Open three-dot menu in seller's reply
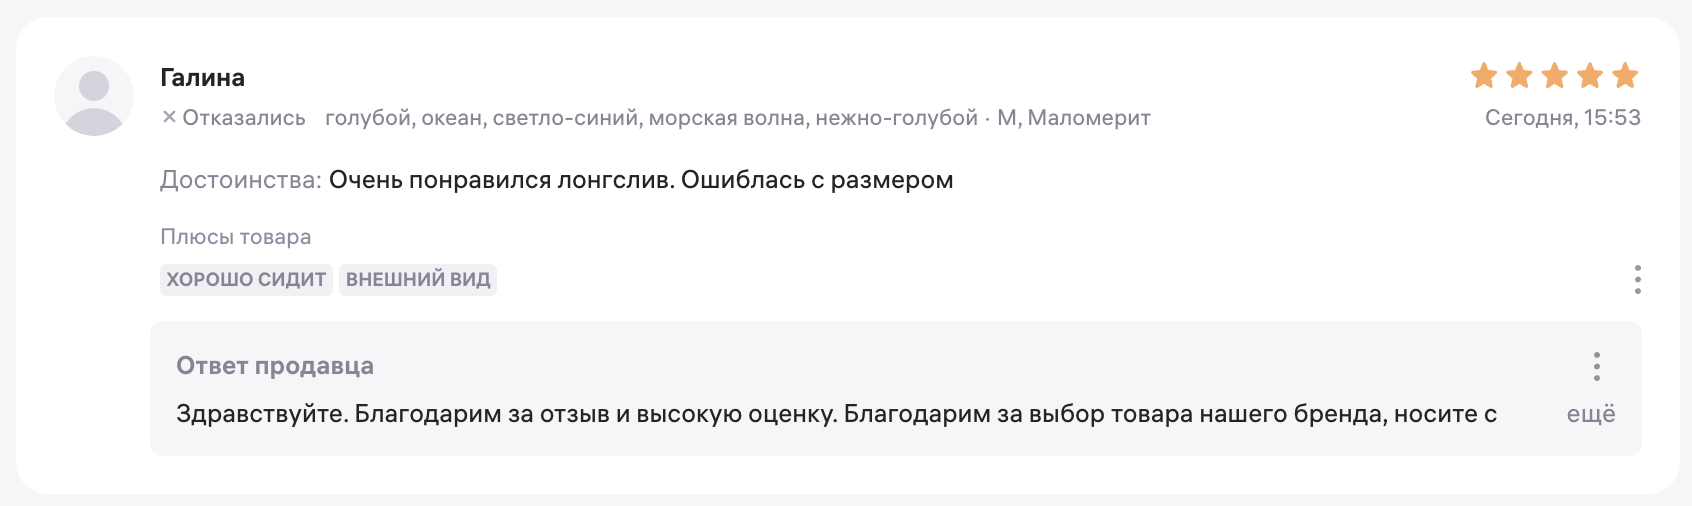The height and width of the screenshot is (506, 1692). 1596,367
